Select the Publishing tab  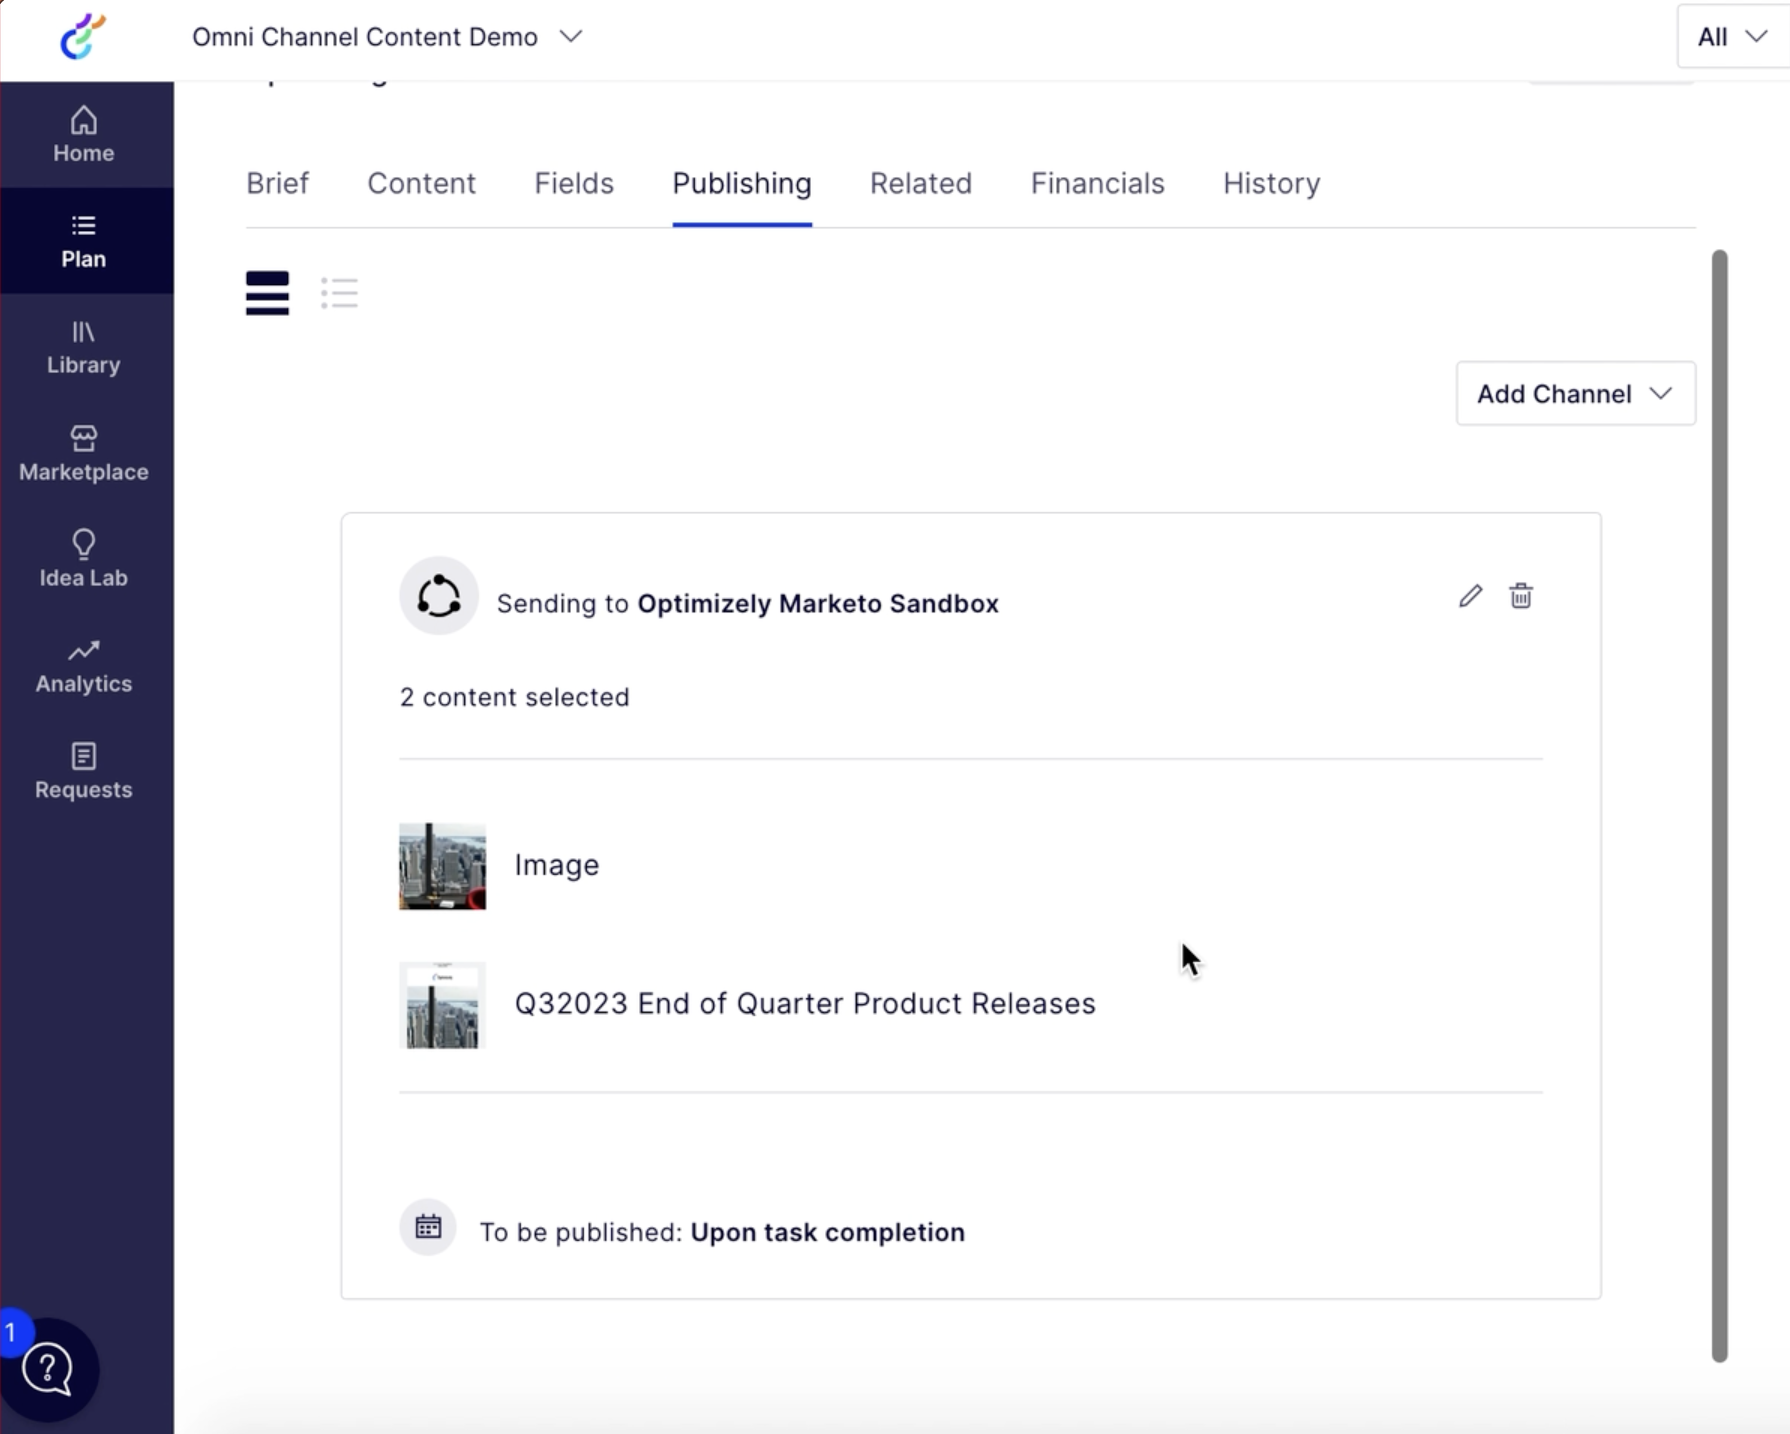[742, 183]
